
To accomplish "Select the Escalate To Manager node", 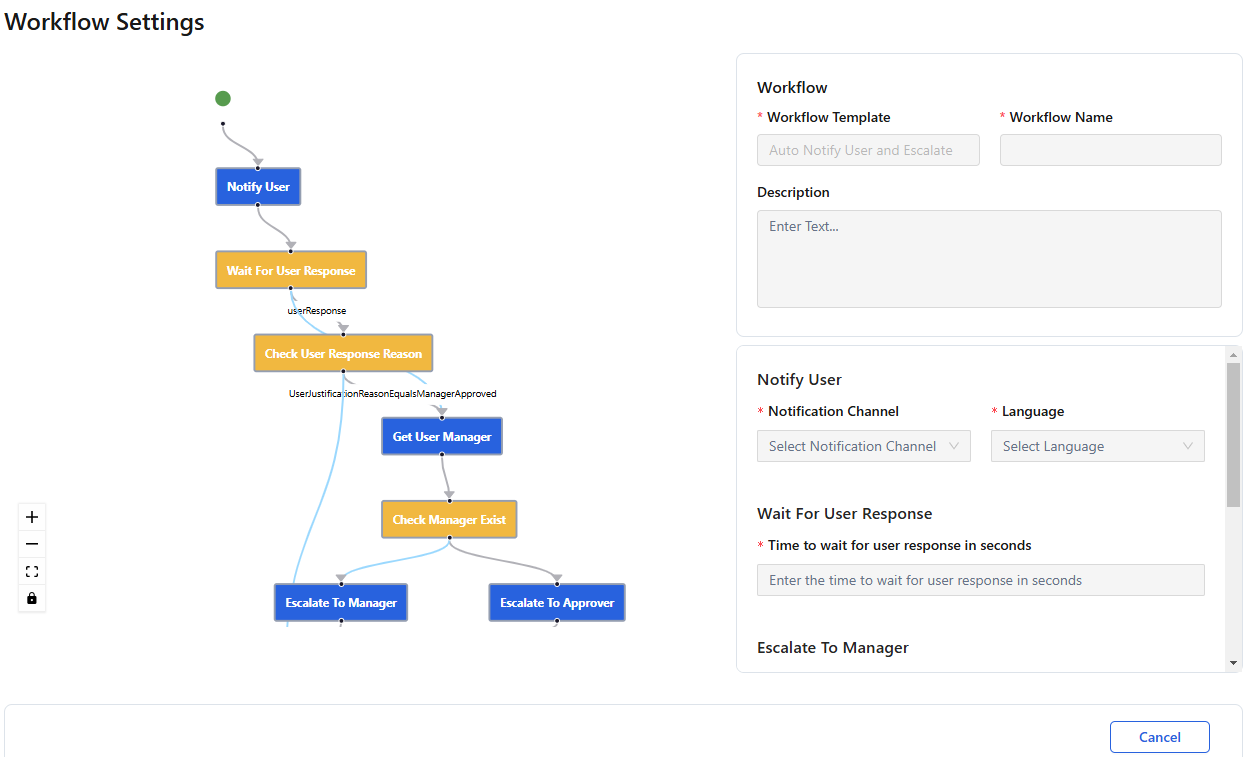I will pyautogui.click(x=341, y=602).
